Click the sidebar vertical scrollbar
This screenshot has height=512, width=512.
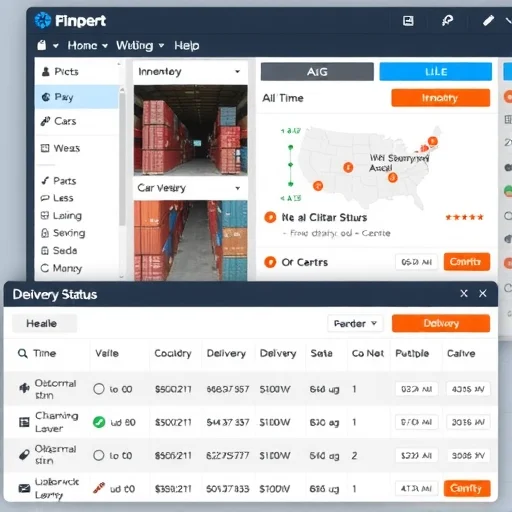[x=122, y=157]
